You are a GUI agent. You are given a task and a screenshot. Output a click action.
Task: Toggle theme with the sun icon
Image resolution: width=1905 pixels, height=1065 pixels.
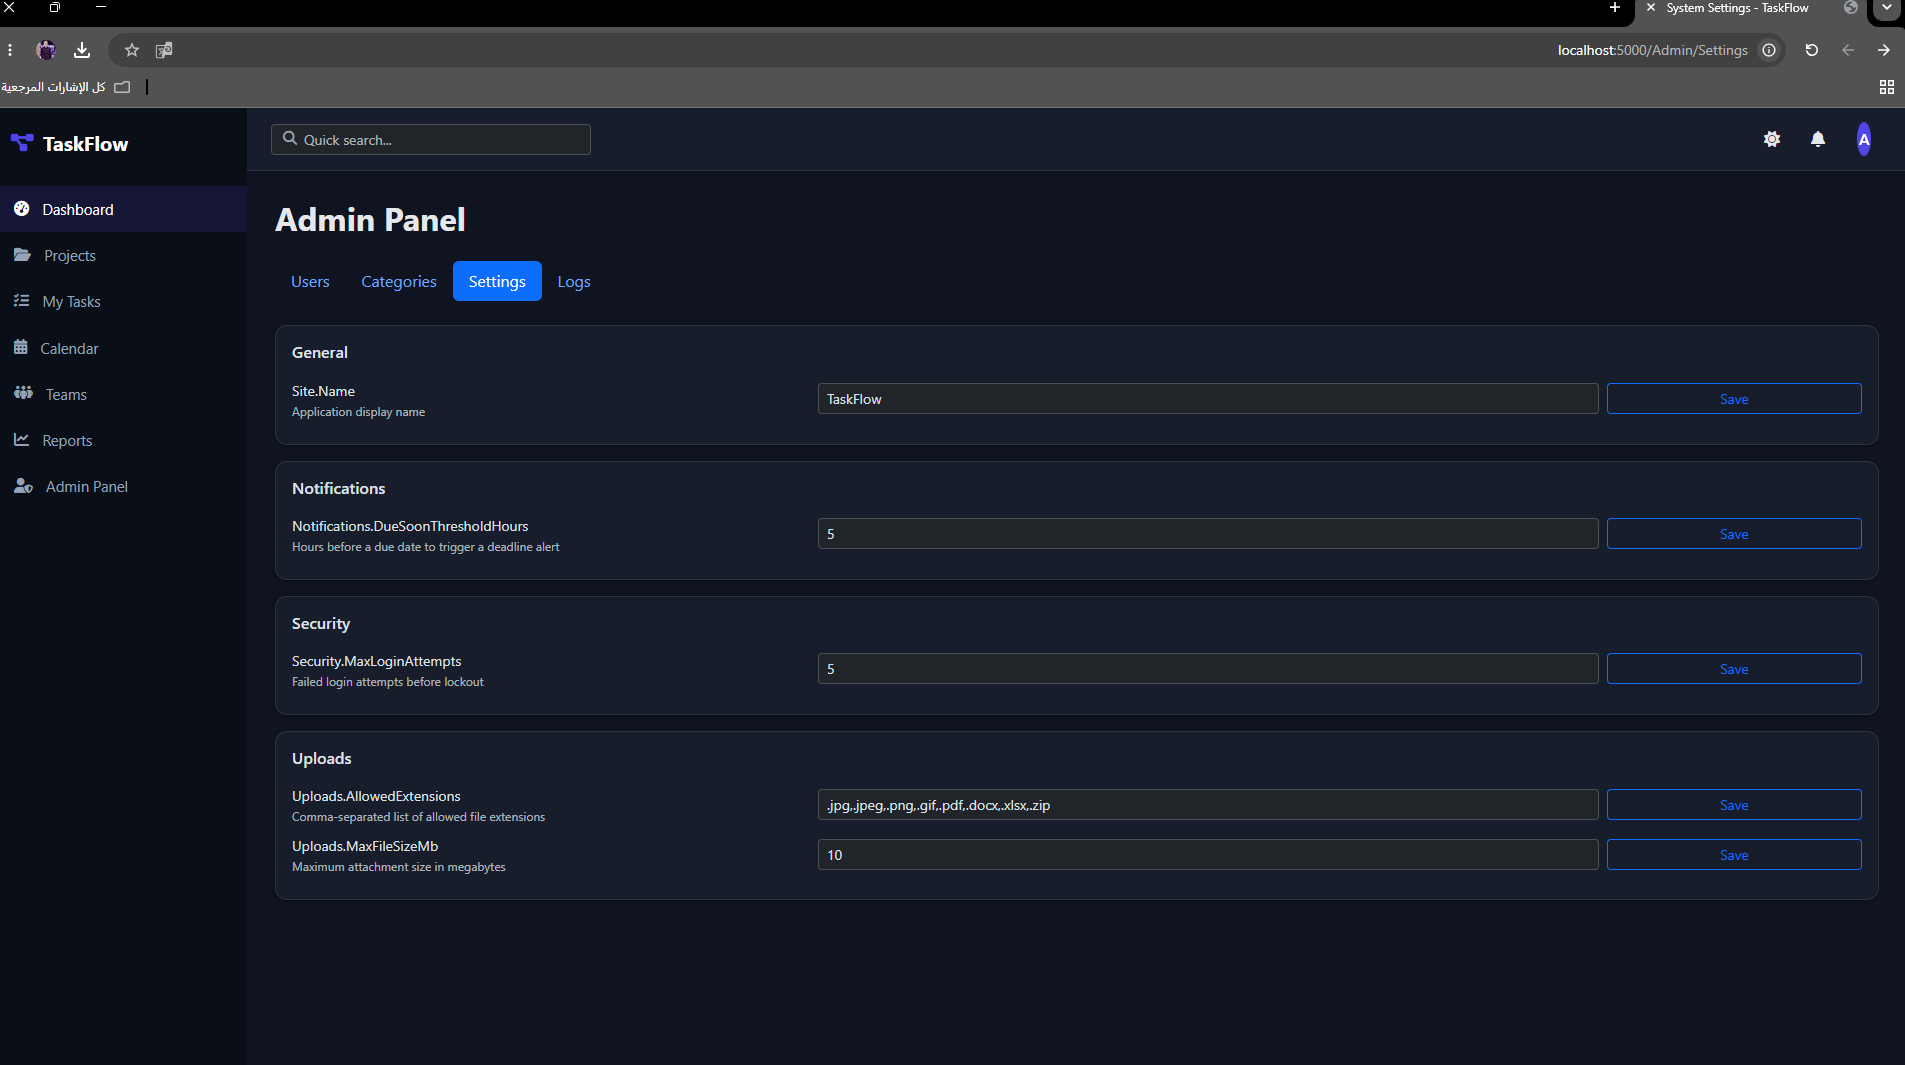coord(1772,139)
